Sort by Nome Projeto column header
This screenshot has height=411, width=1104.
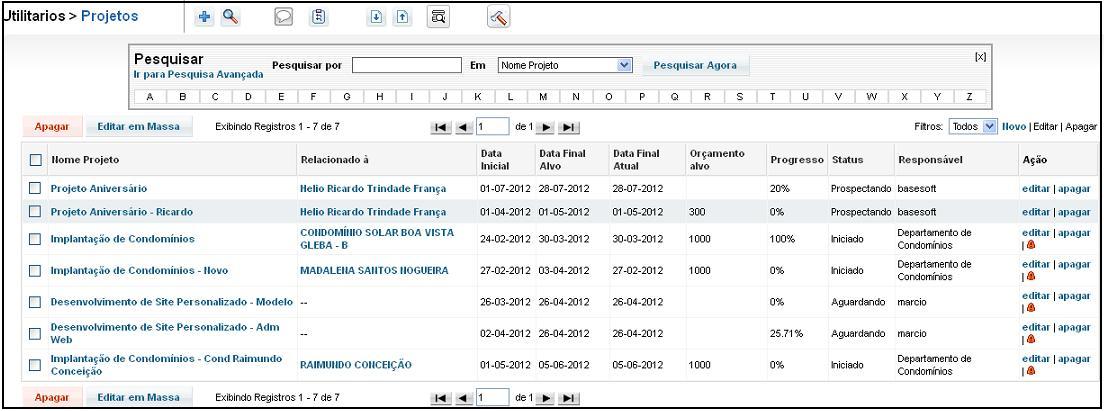[x=85, y=160]
